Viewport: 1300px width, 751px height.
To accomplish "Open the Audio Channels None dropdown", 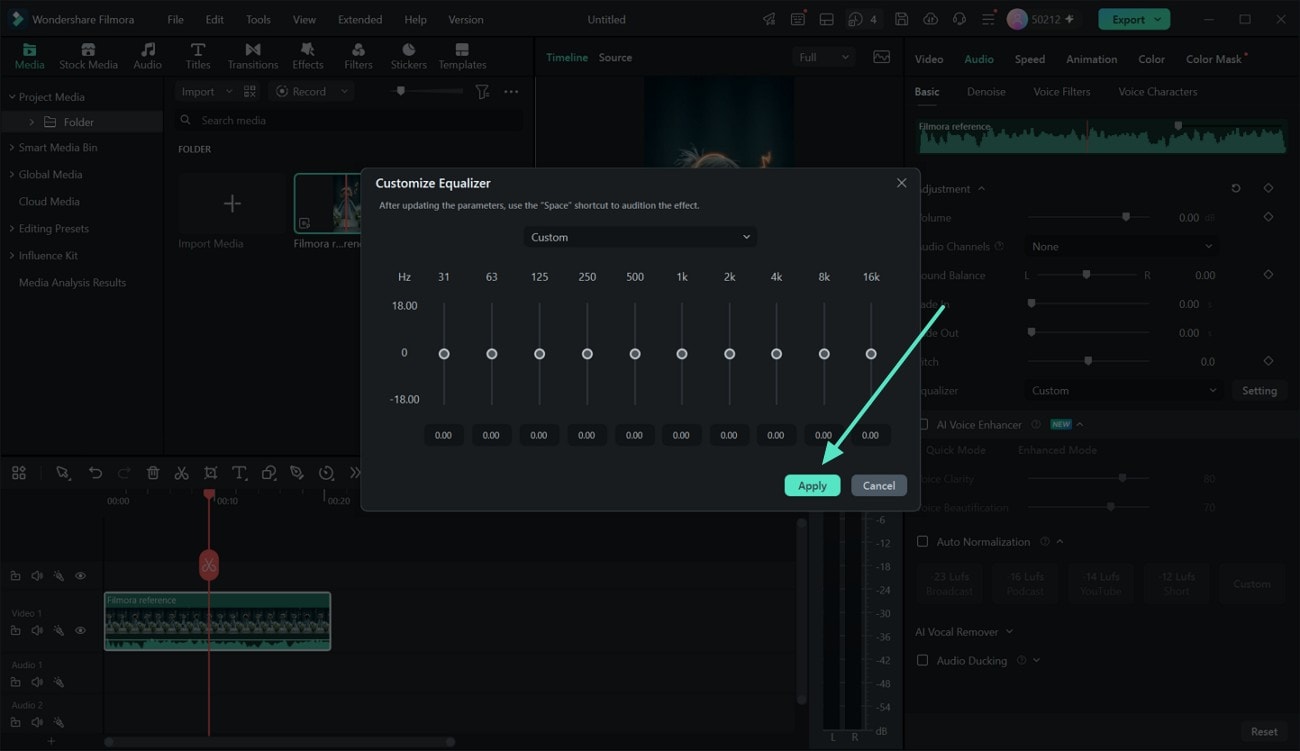I will pyautogui.click(x=1121, y=246).
